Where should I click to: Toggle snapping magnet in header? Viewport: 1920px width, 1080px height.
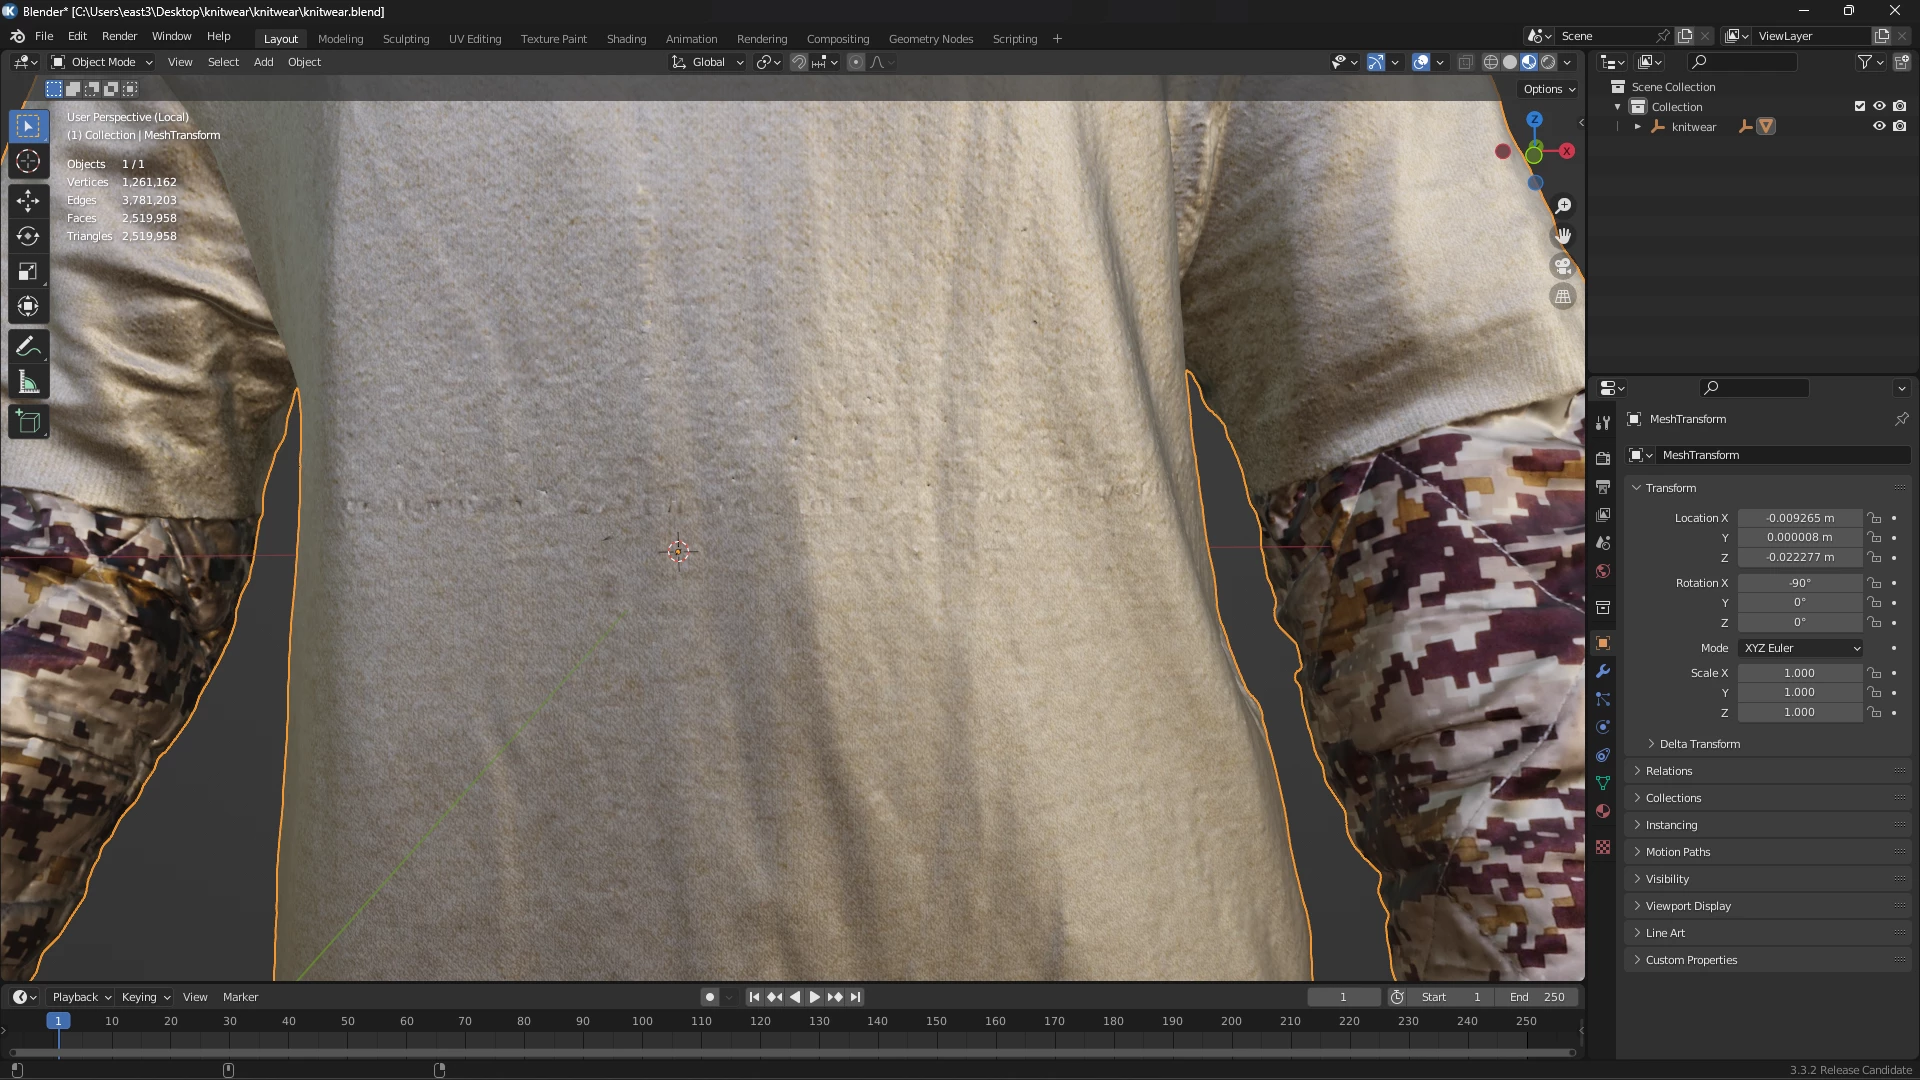(798, 62)
